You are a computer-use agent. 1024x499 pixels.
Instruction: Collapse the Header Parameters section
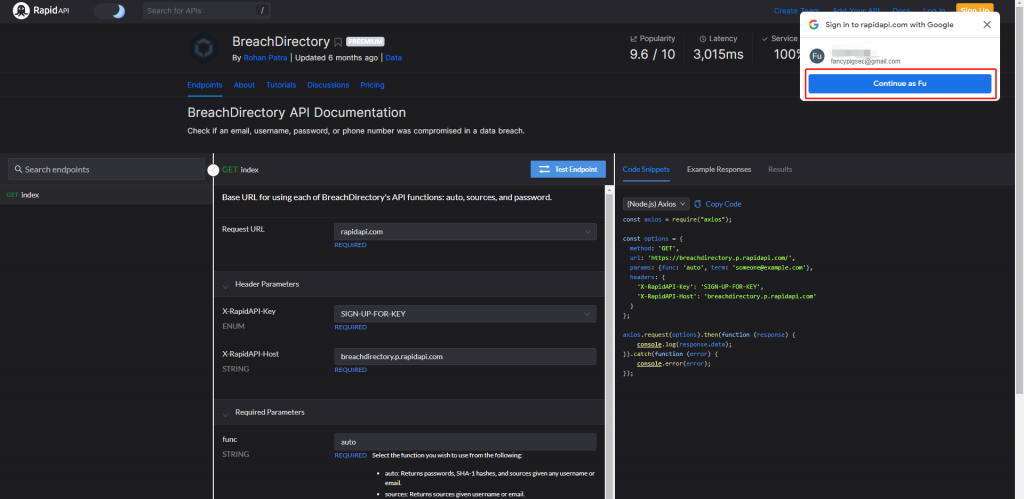(x=227, y=285)
